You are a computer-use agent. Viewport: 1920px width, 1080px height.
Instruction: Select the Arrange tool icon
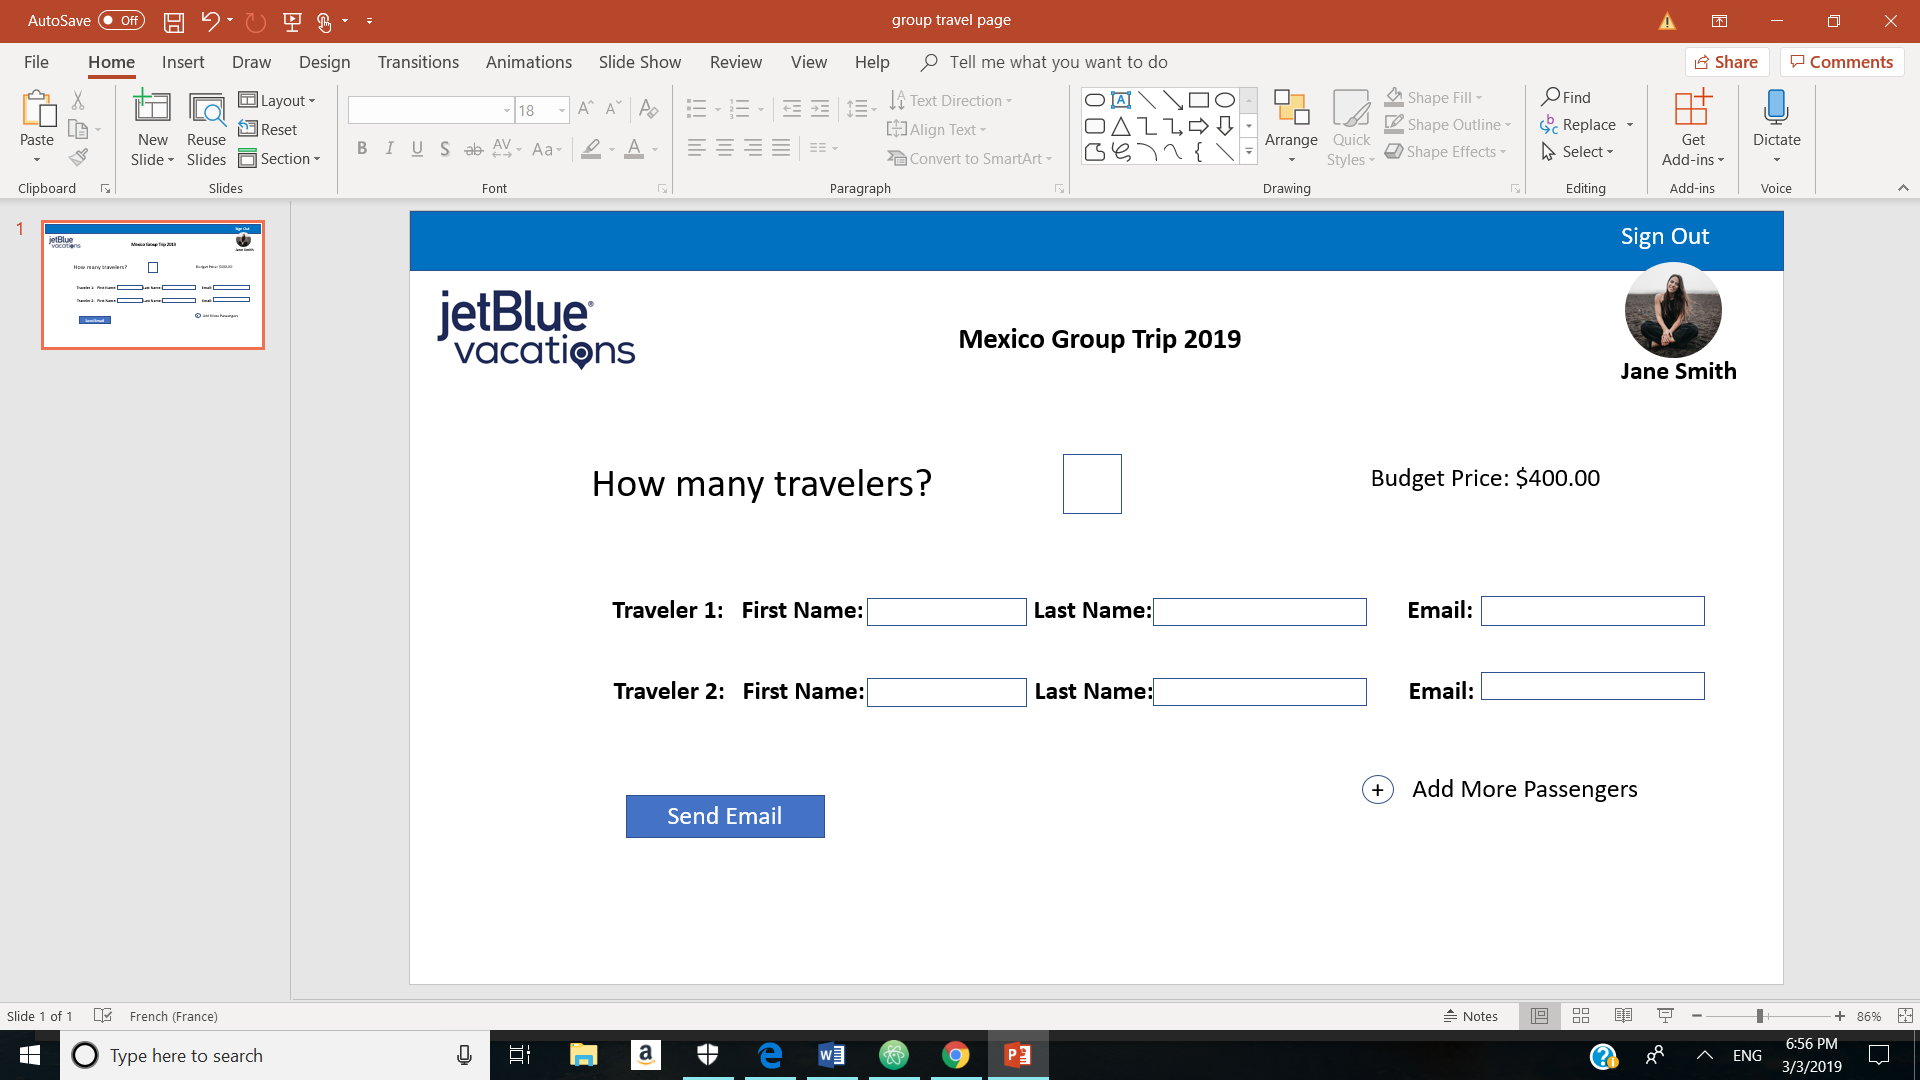point(1291,108)
